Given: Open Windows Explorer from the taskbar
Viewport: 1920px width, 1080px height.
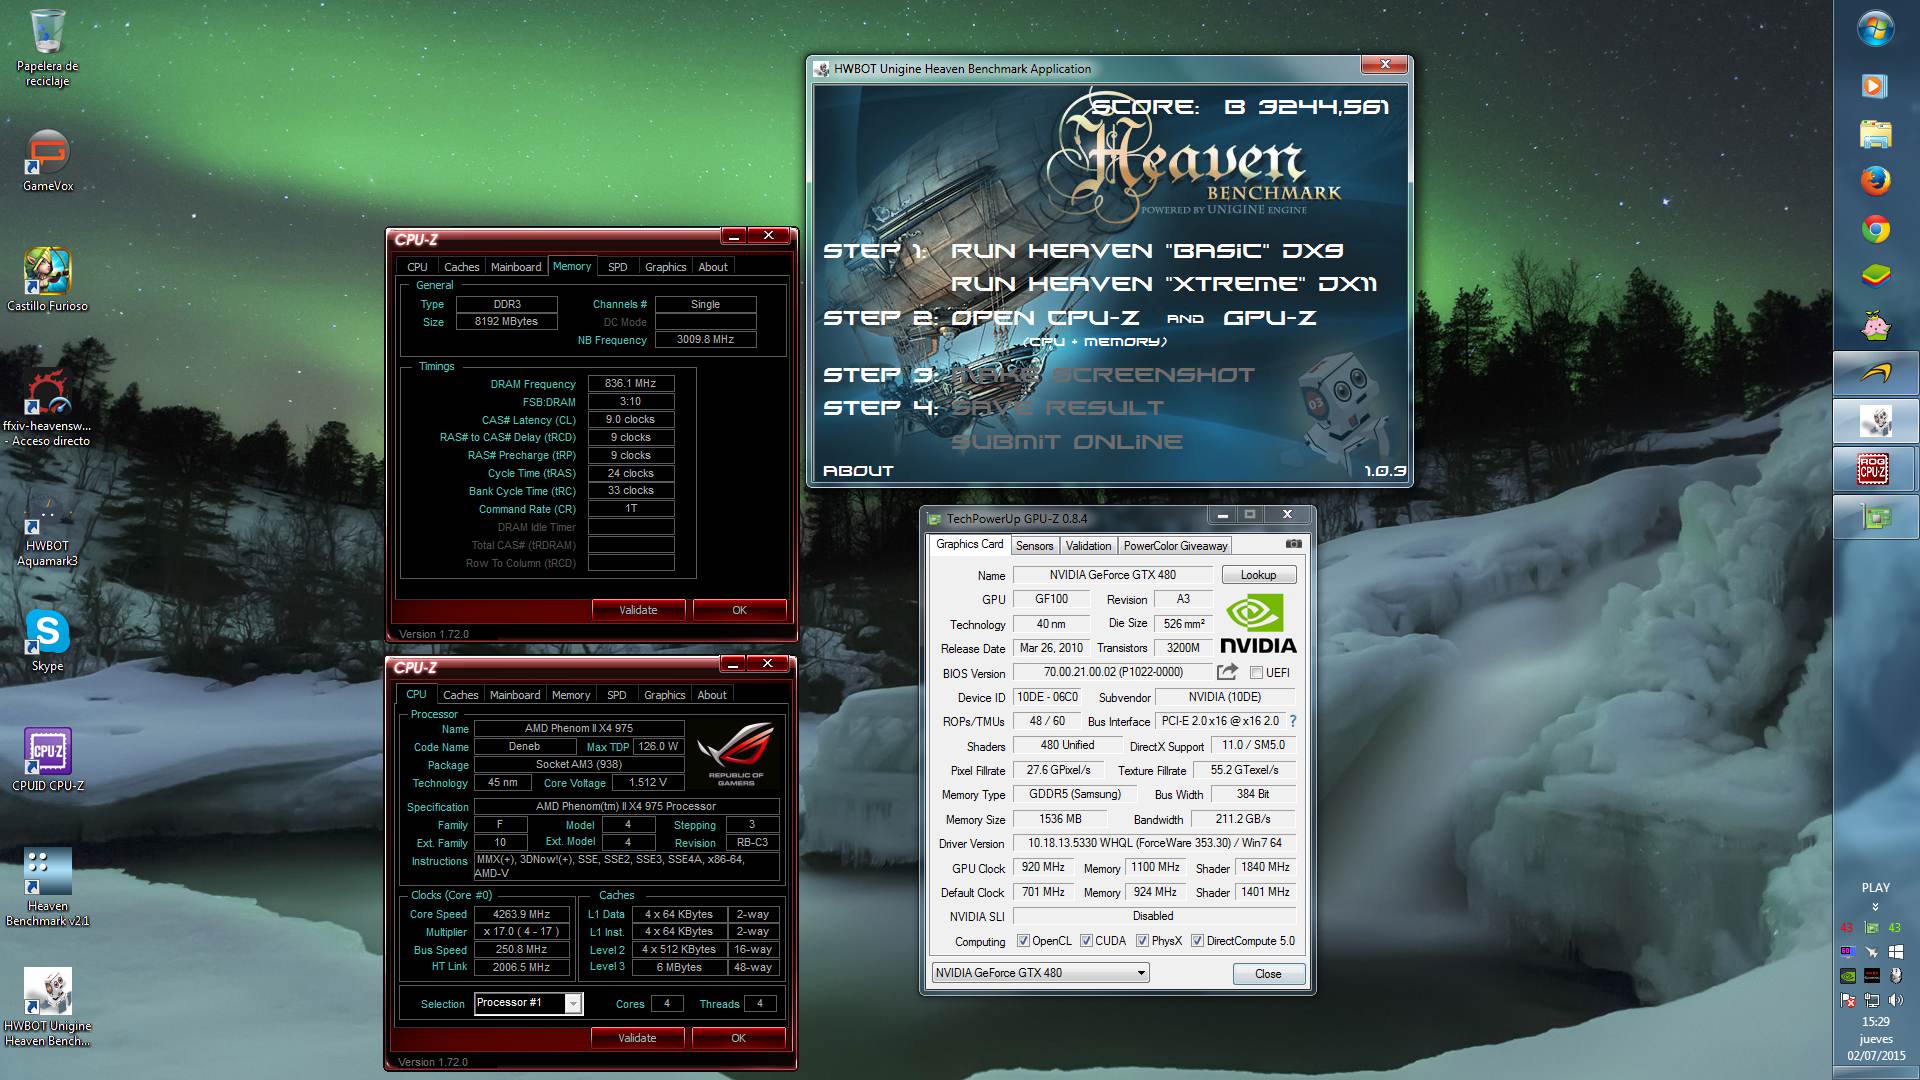Looking at the screenshot, I should (1875, 134).
